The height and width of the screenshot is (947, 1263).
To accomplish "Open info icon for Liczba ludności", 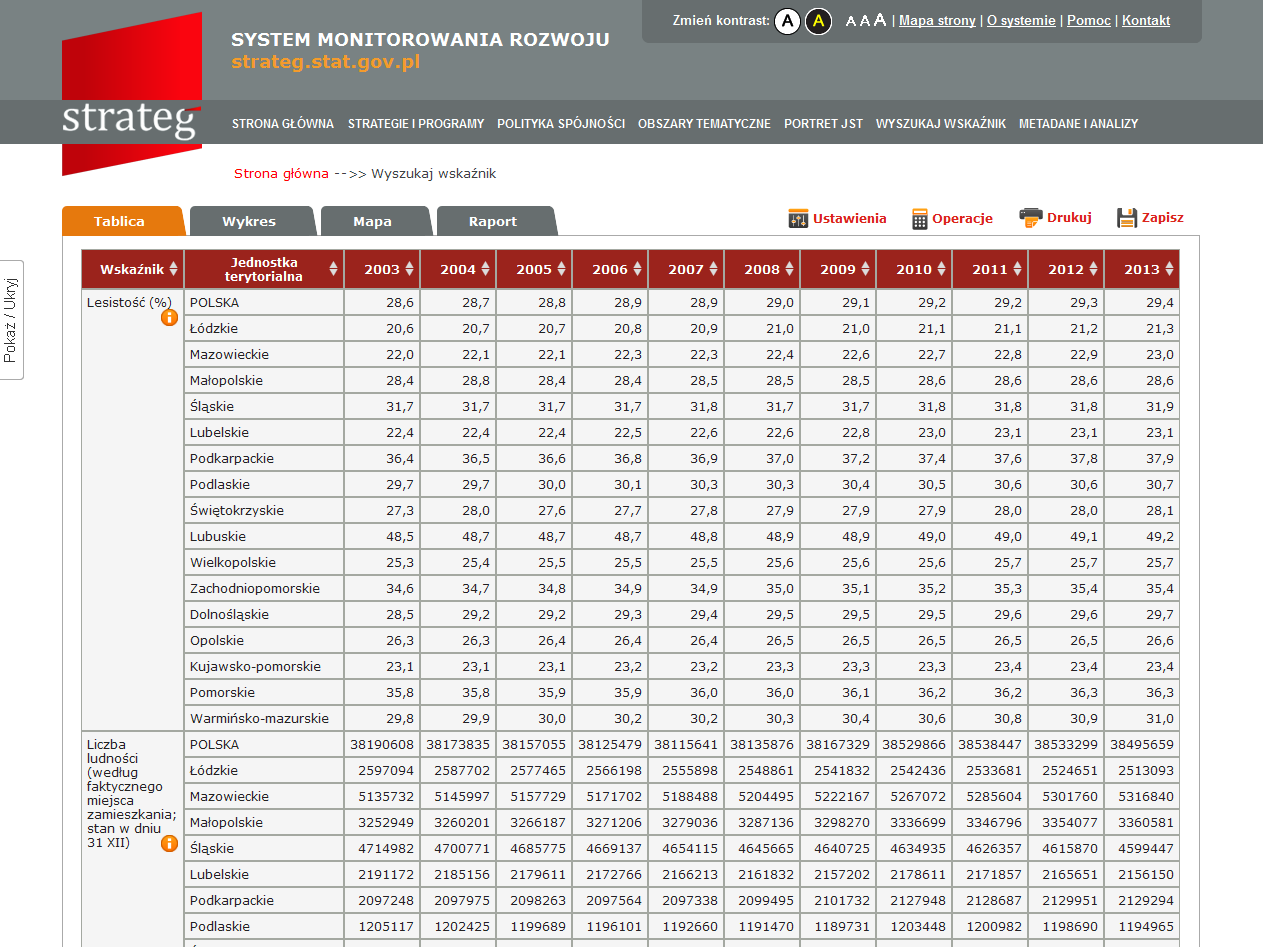I will tap(169, 843).
